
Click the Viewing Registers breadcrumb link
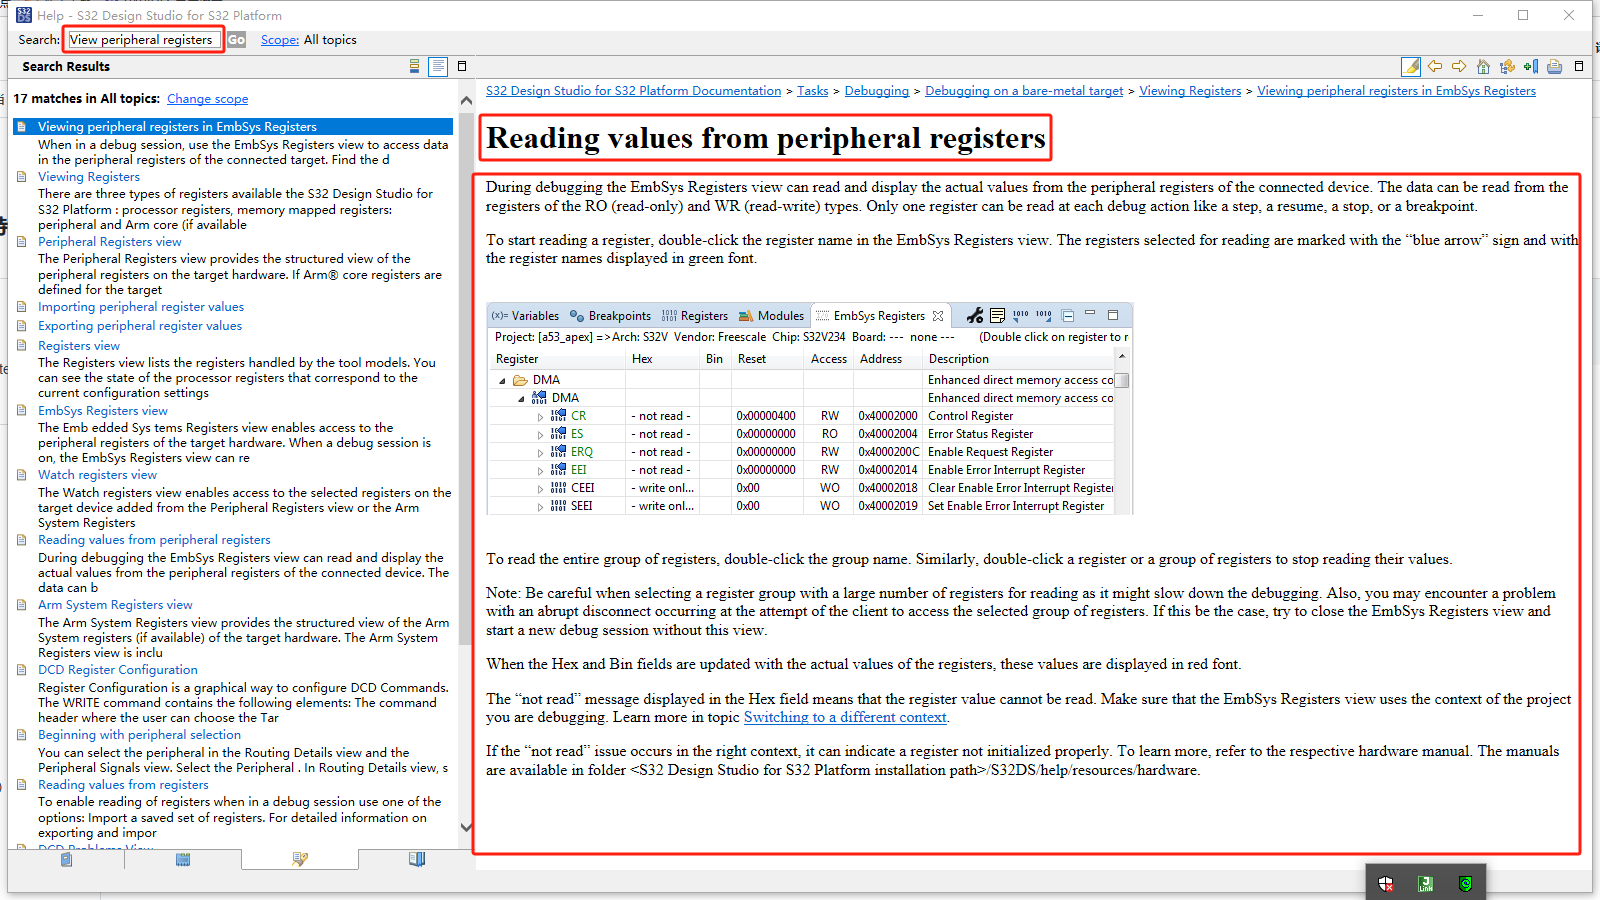click(1190, 91)
